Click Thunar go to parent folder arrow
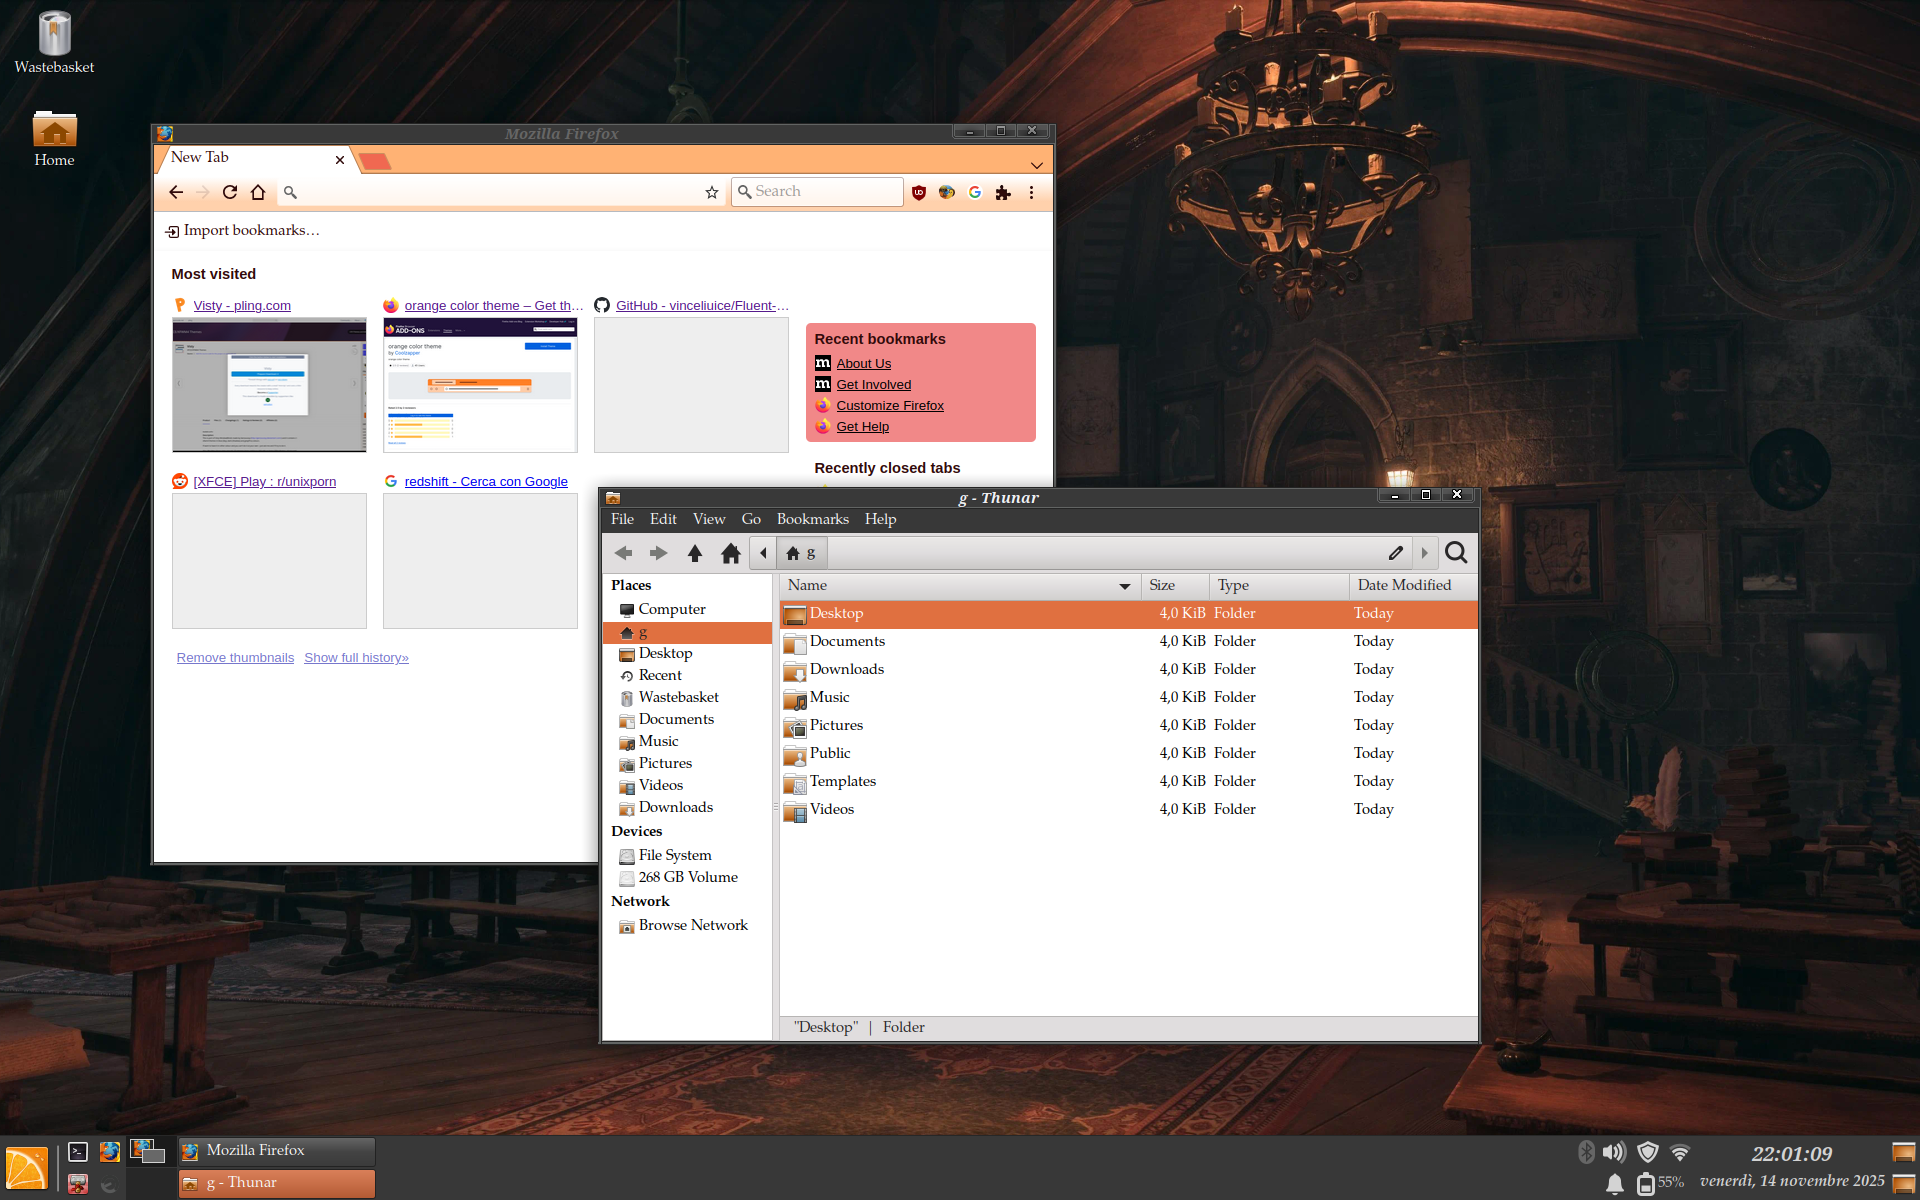 coord(695,553)
